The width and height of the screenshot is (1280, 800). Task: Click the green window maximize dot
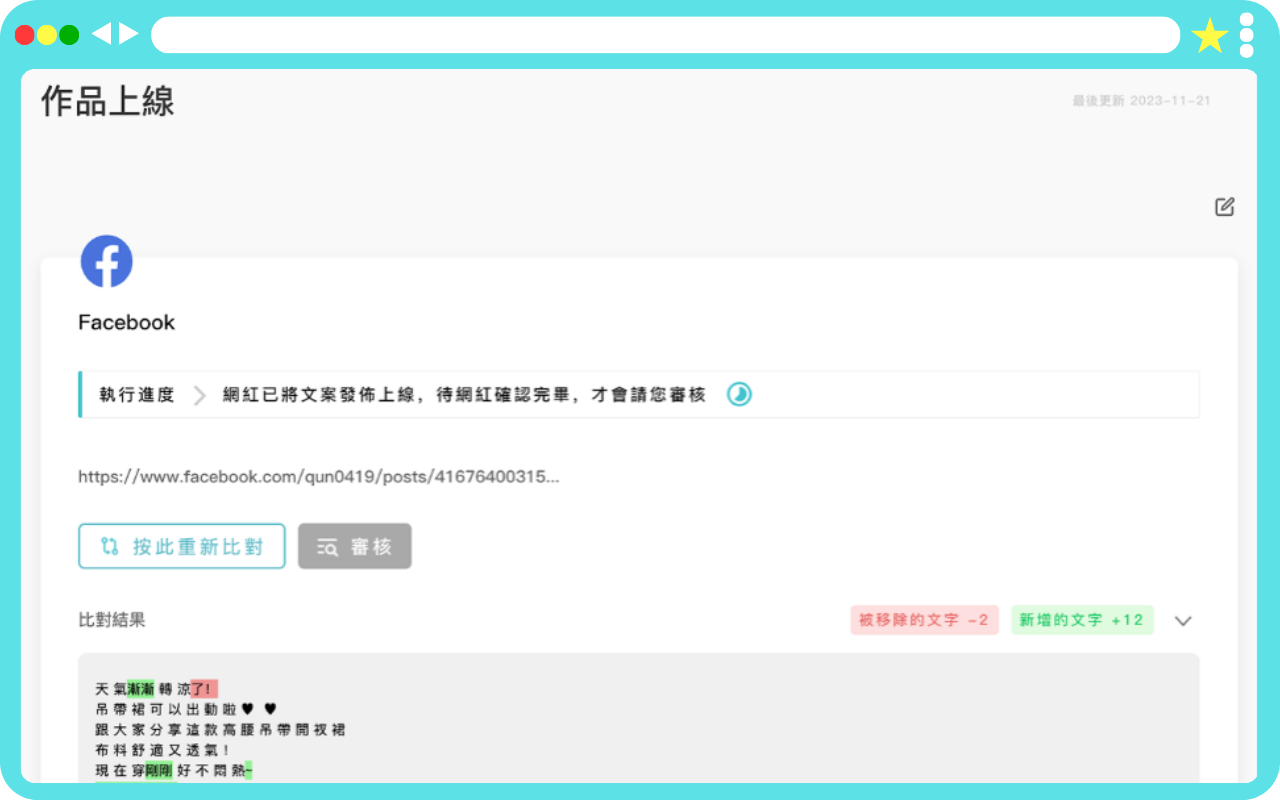(x=69, y=35)
